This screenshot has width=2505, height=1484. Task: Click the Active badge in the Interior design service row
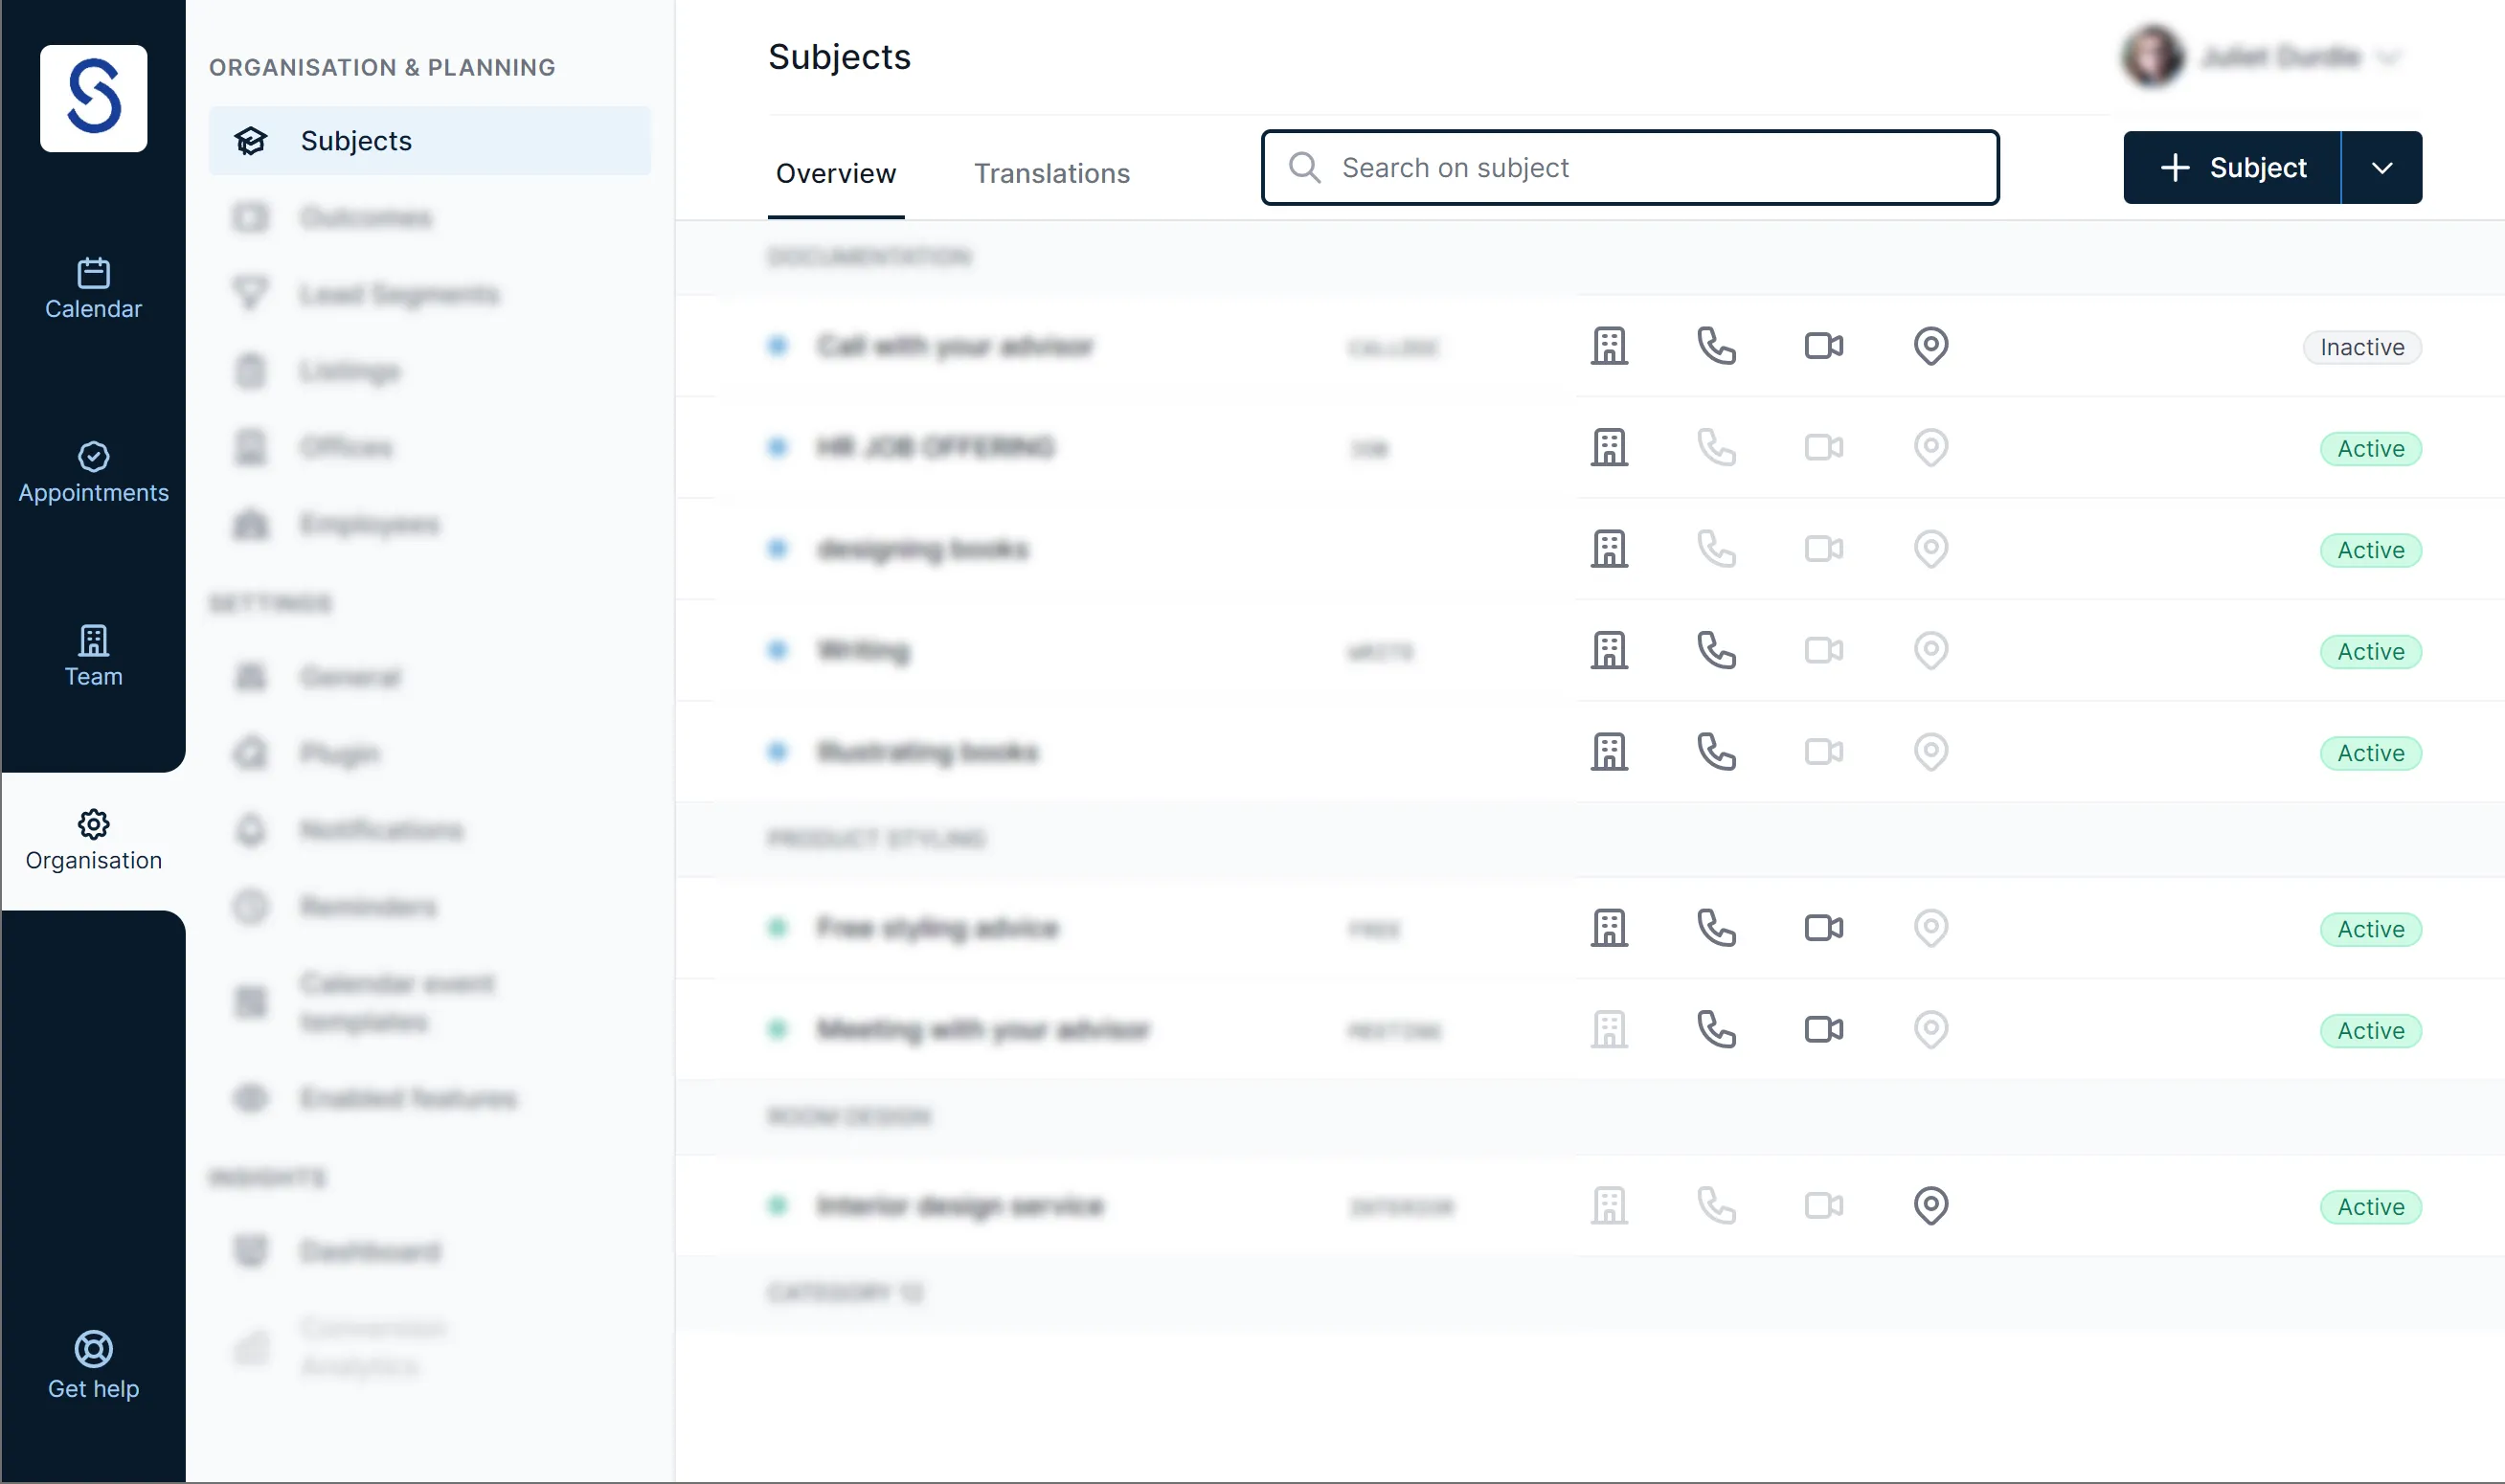point(2370,1207)
